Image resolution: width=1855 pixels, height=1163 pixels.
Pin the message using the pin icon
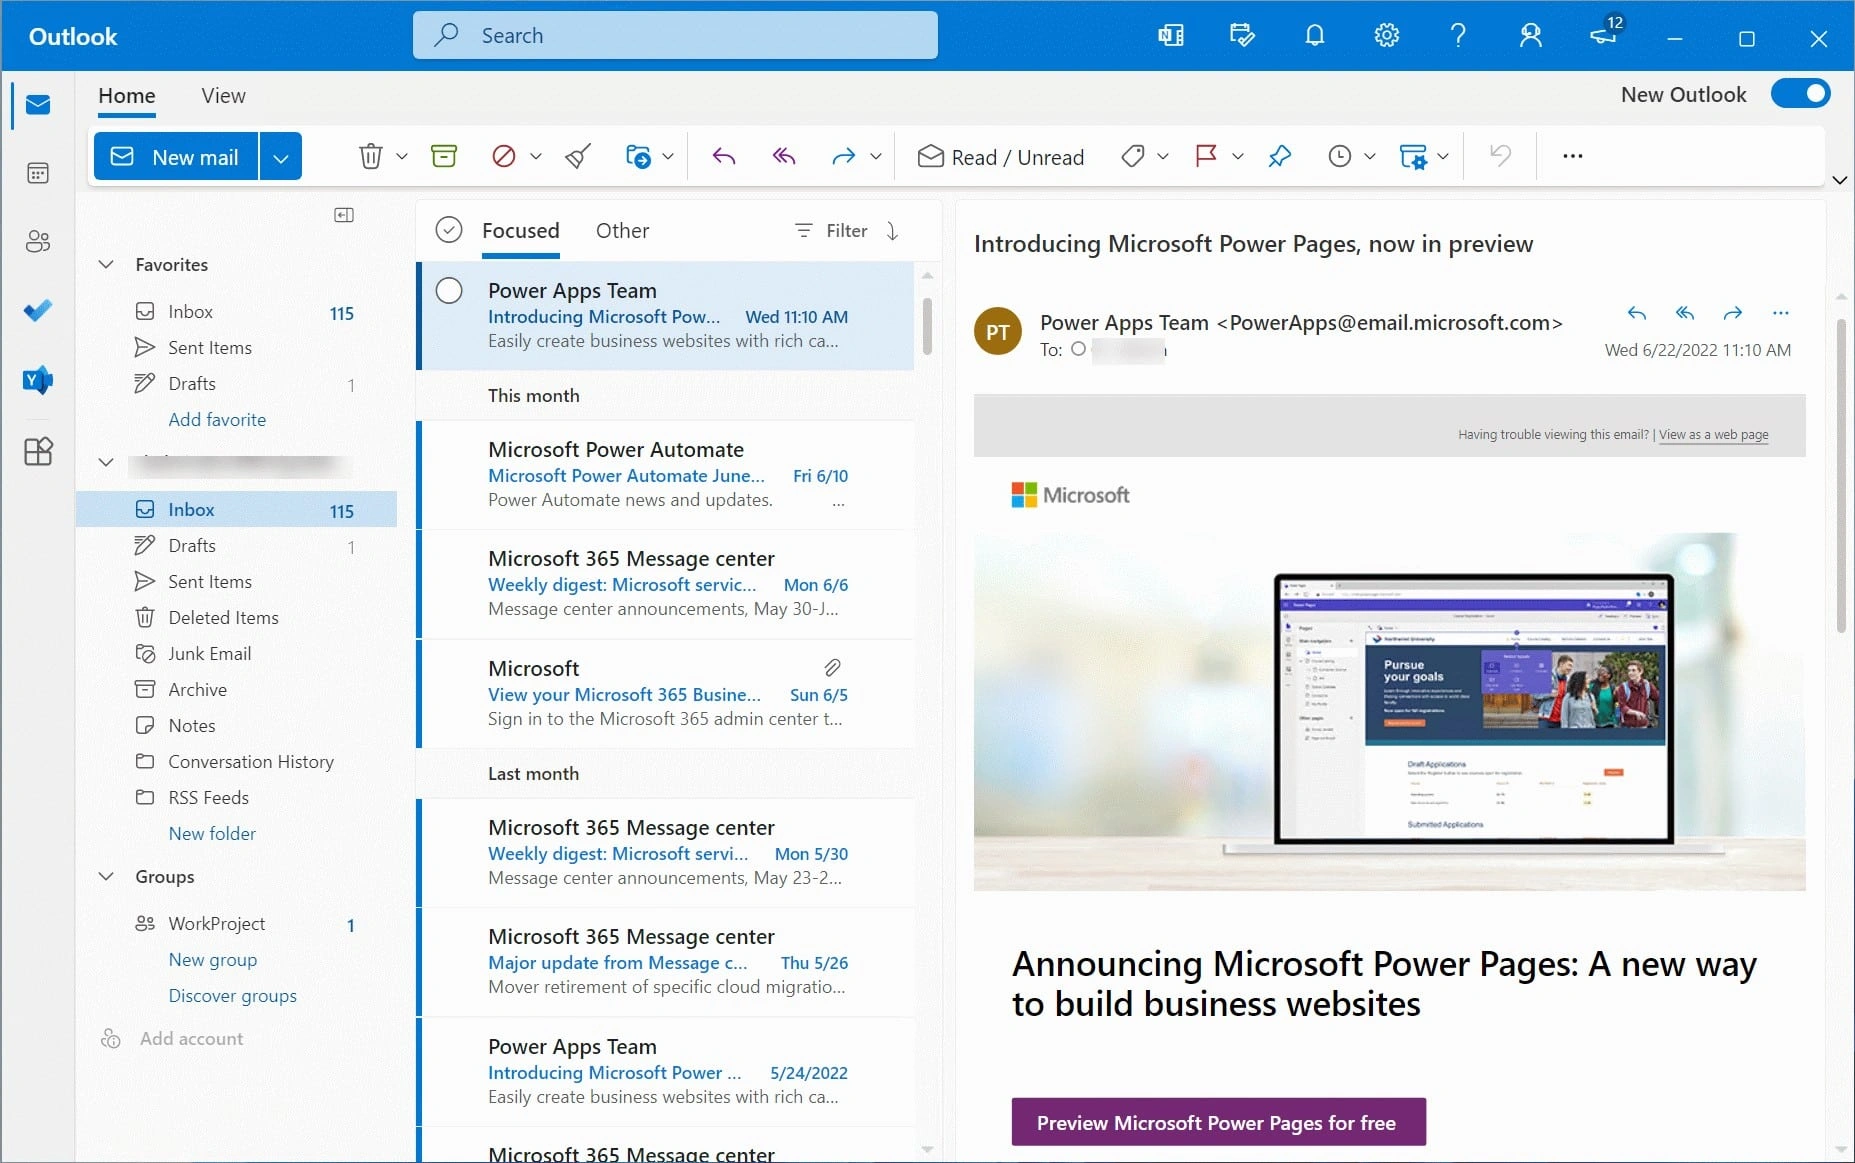(x=1279, y=156)
